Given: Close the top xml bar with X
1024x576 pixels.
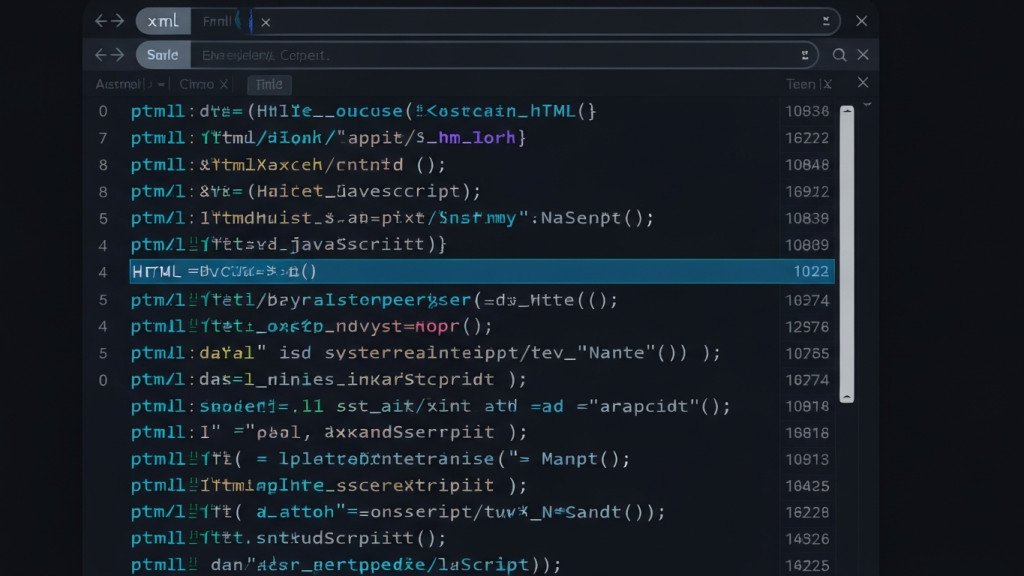Looking at the screenshot, I should (861, 21).
